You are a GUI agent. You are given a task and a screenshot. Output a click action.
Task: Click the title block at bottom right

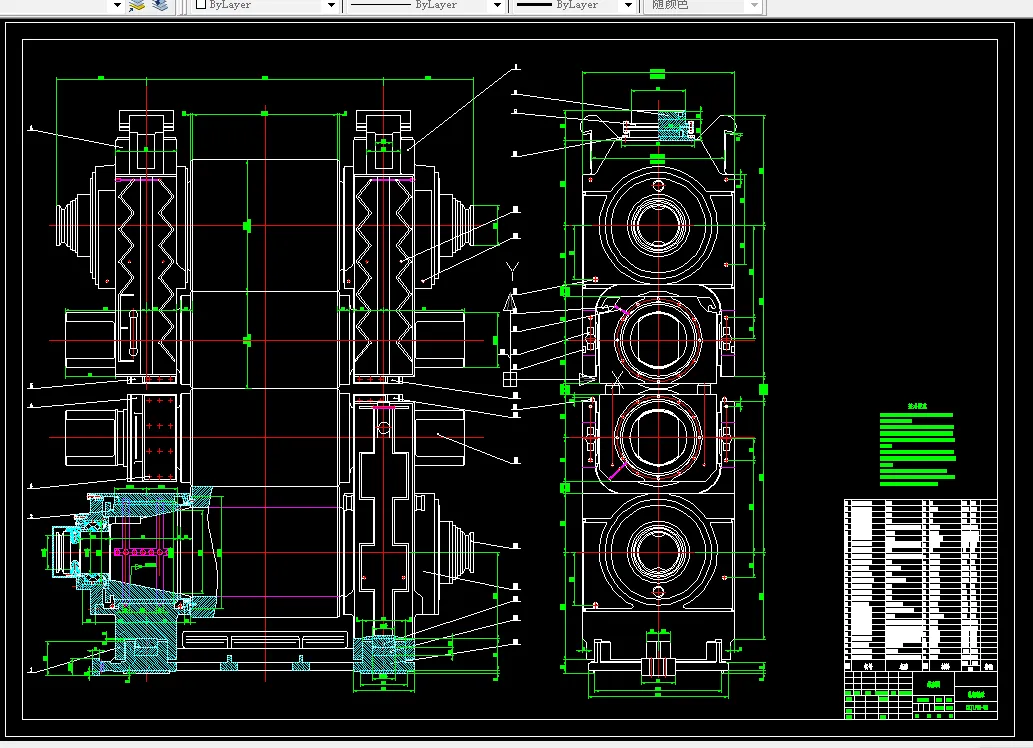pyautogui.click(x=920, y=695)
